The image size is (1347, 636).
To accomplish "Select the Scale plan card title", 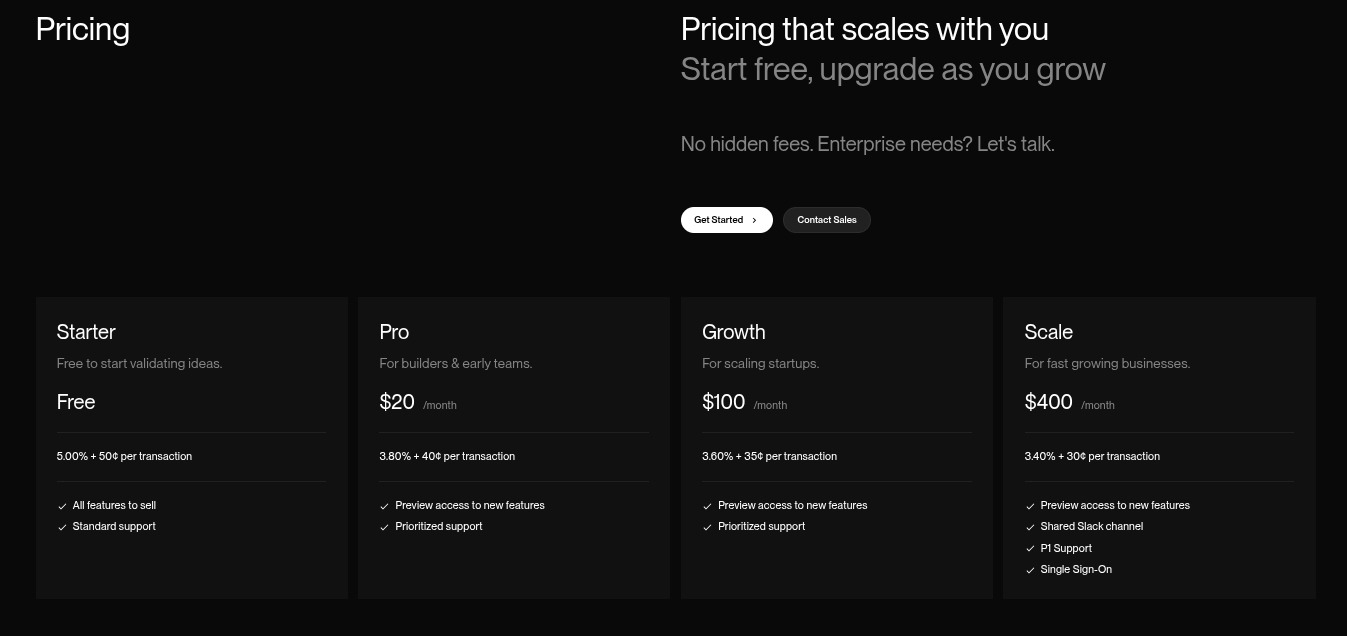I will tap(1048, 332).
